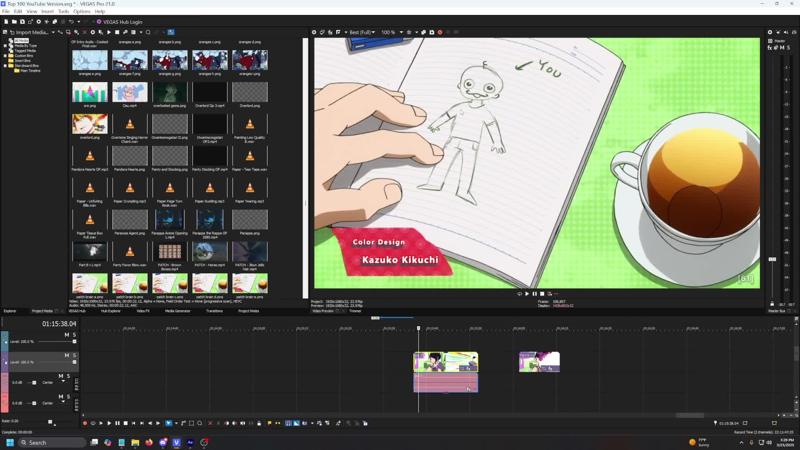The width and height of the screenshot is (800, 450).
Task: Click the yellow Insert Marker icon
Action: coord(269,423)
